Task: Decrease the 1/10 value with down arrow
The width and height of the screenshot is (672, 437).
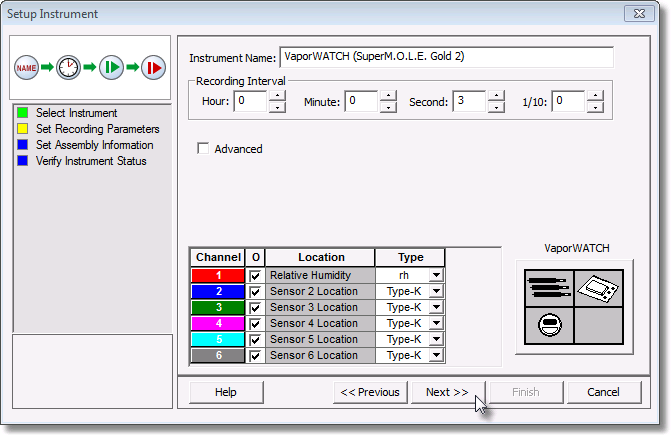Action: coord(595,107)
